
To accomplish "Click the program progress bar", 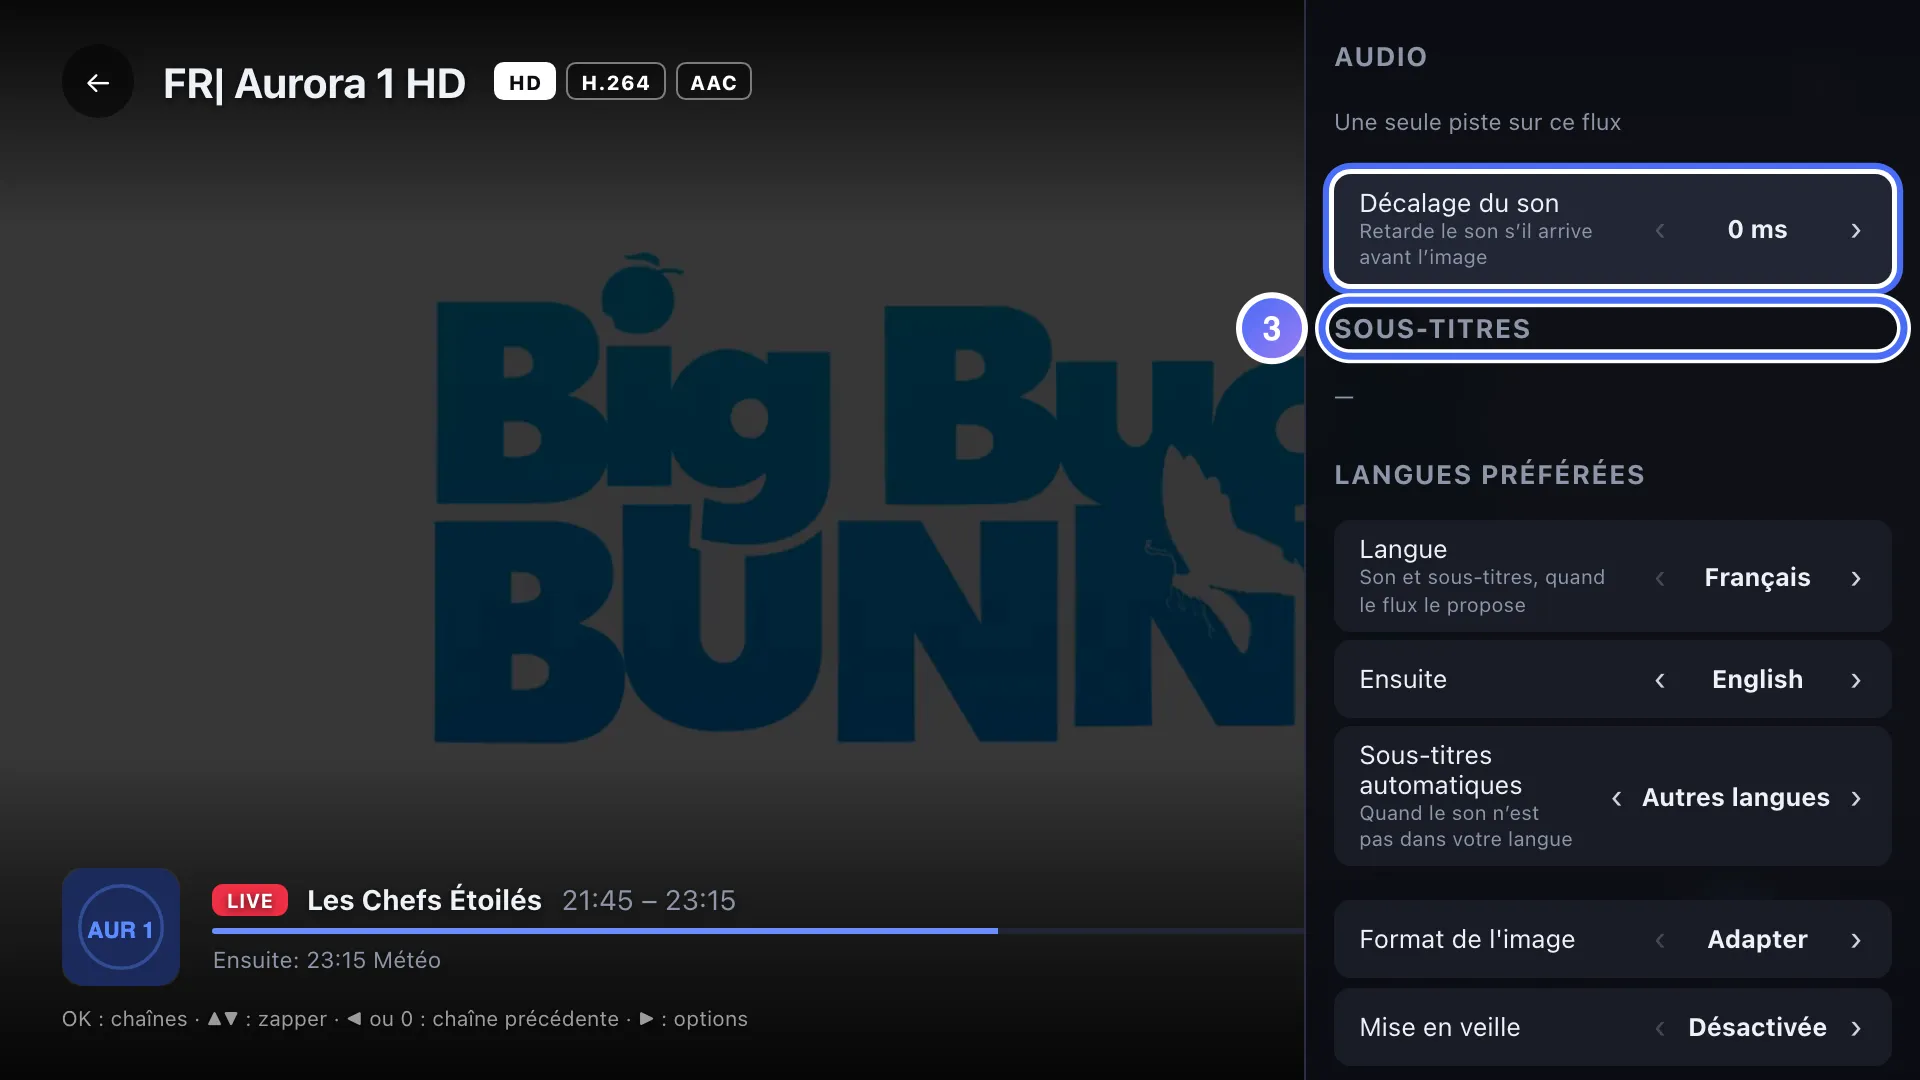I will tap(758, 931).
